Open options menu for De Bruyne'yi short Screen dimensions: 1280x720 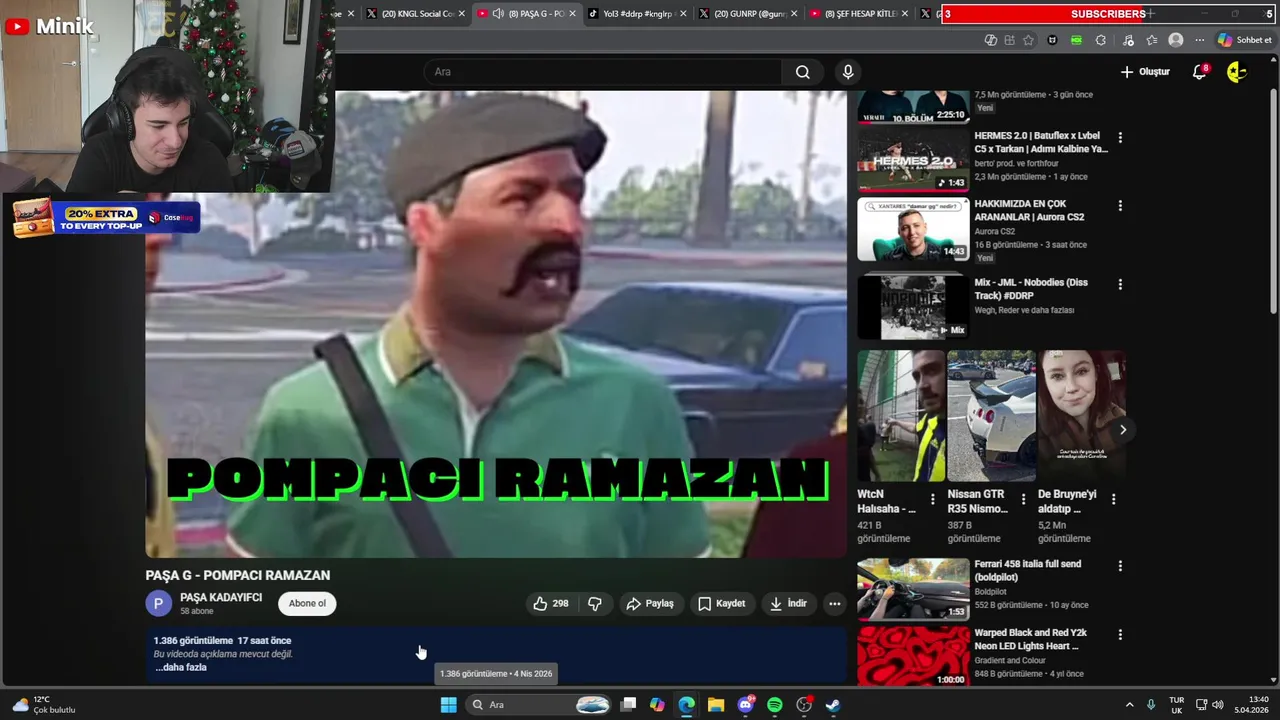click(x=1113, y=499)
